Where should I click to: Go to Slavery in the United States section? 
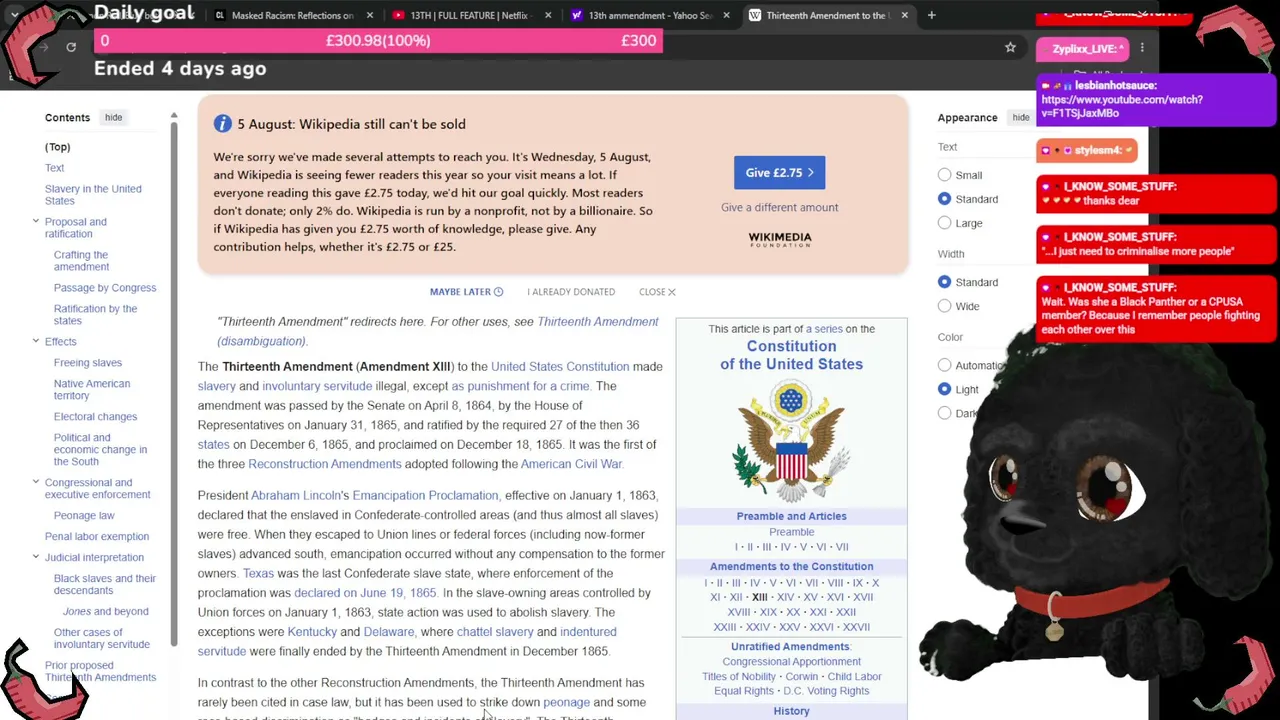pos(93,195)
